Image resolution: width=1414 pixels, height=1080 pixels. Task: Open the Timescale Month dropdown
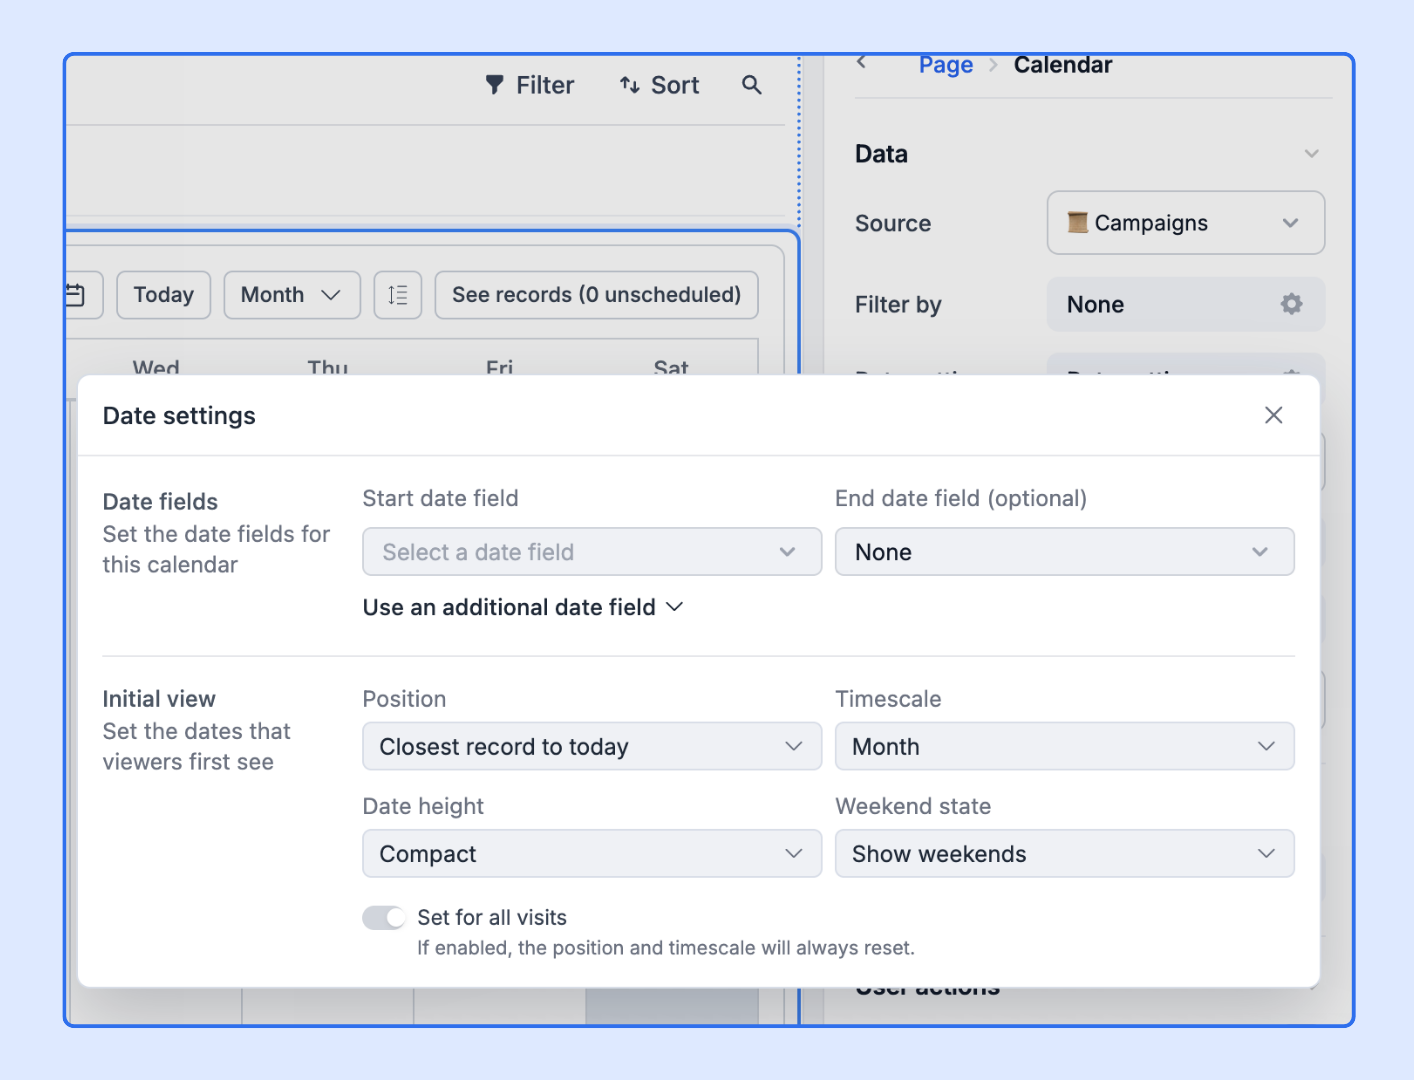pyautogui.click(x=1065, y=747)
